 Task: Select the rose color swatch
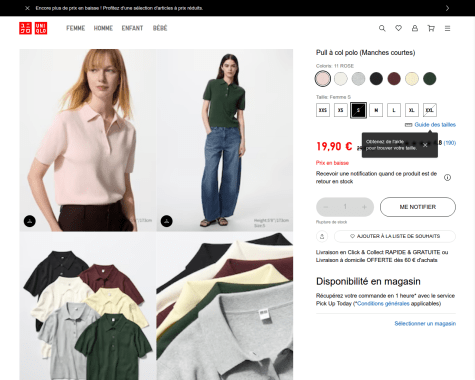[x=323, y=79]
